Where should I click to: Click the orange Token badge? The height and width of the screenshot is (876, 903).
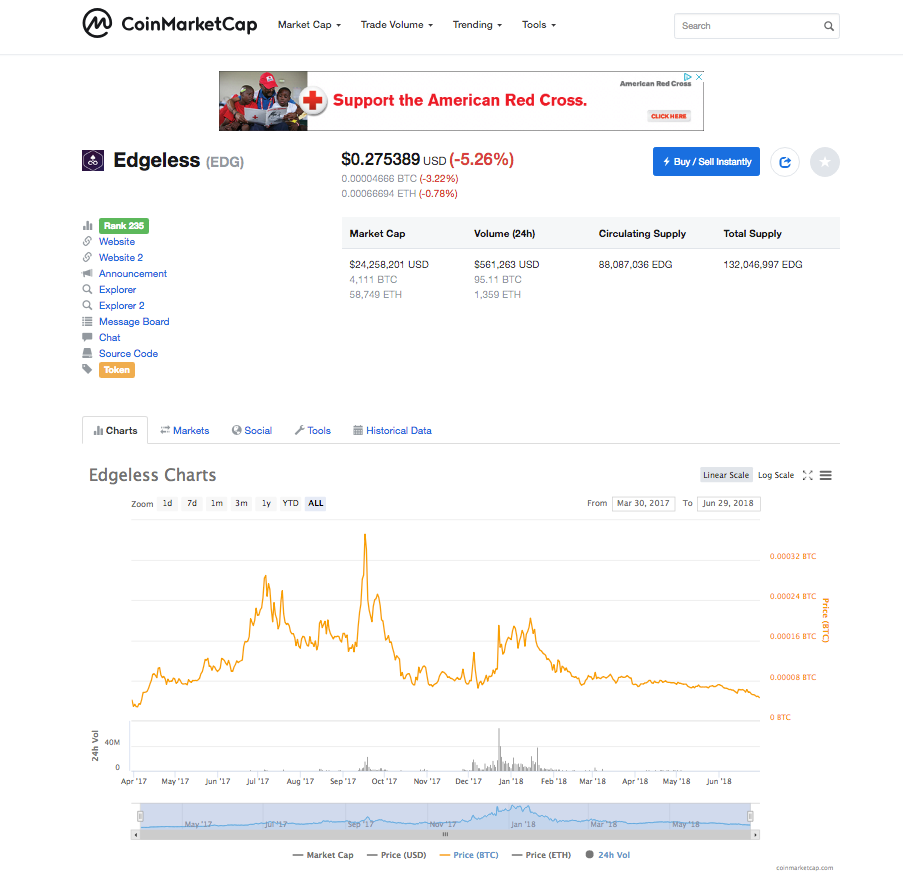pos(117,370)
